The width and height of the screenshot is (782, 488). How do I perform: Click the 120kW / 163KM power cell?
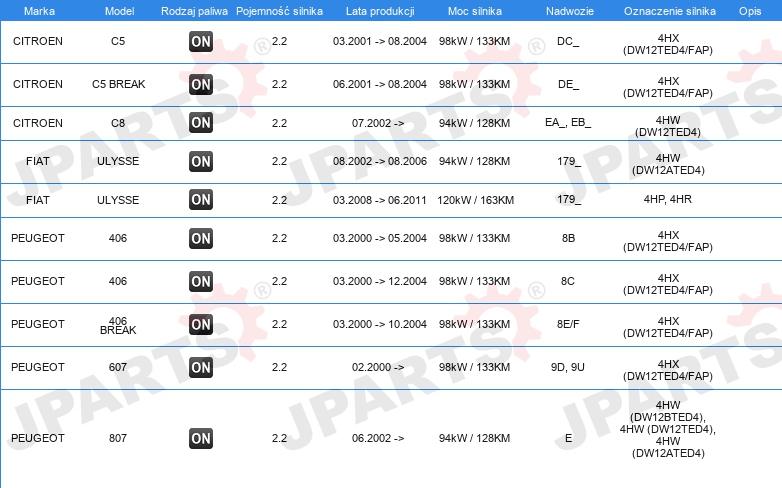point(475,200)
